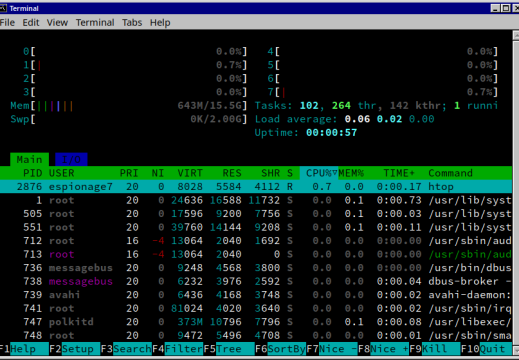Minimize the Terminal window
The width and height of the screenshot is (519, 360).
[x=496, y=8]
